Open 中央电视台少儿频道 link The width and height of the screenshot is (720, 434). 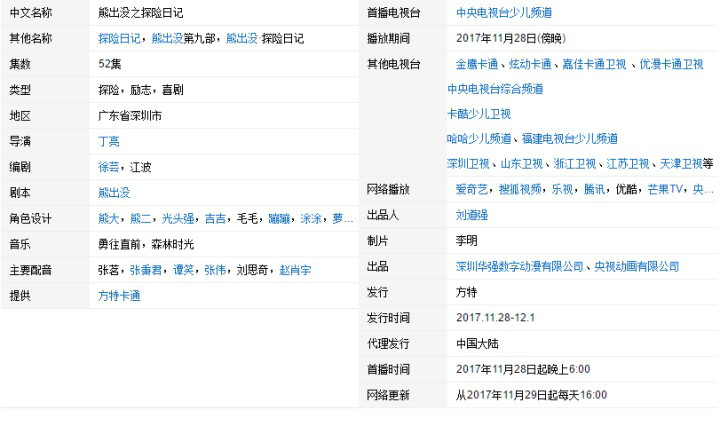504,13
